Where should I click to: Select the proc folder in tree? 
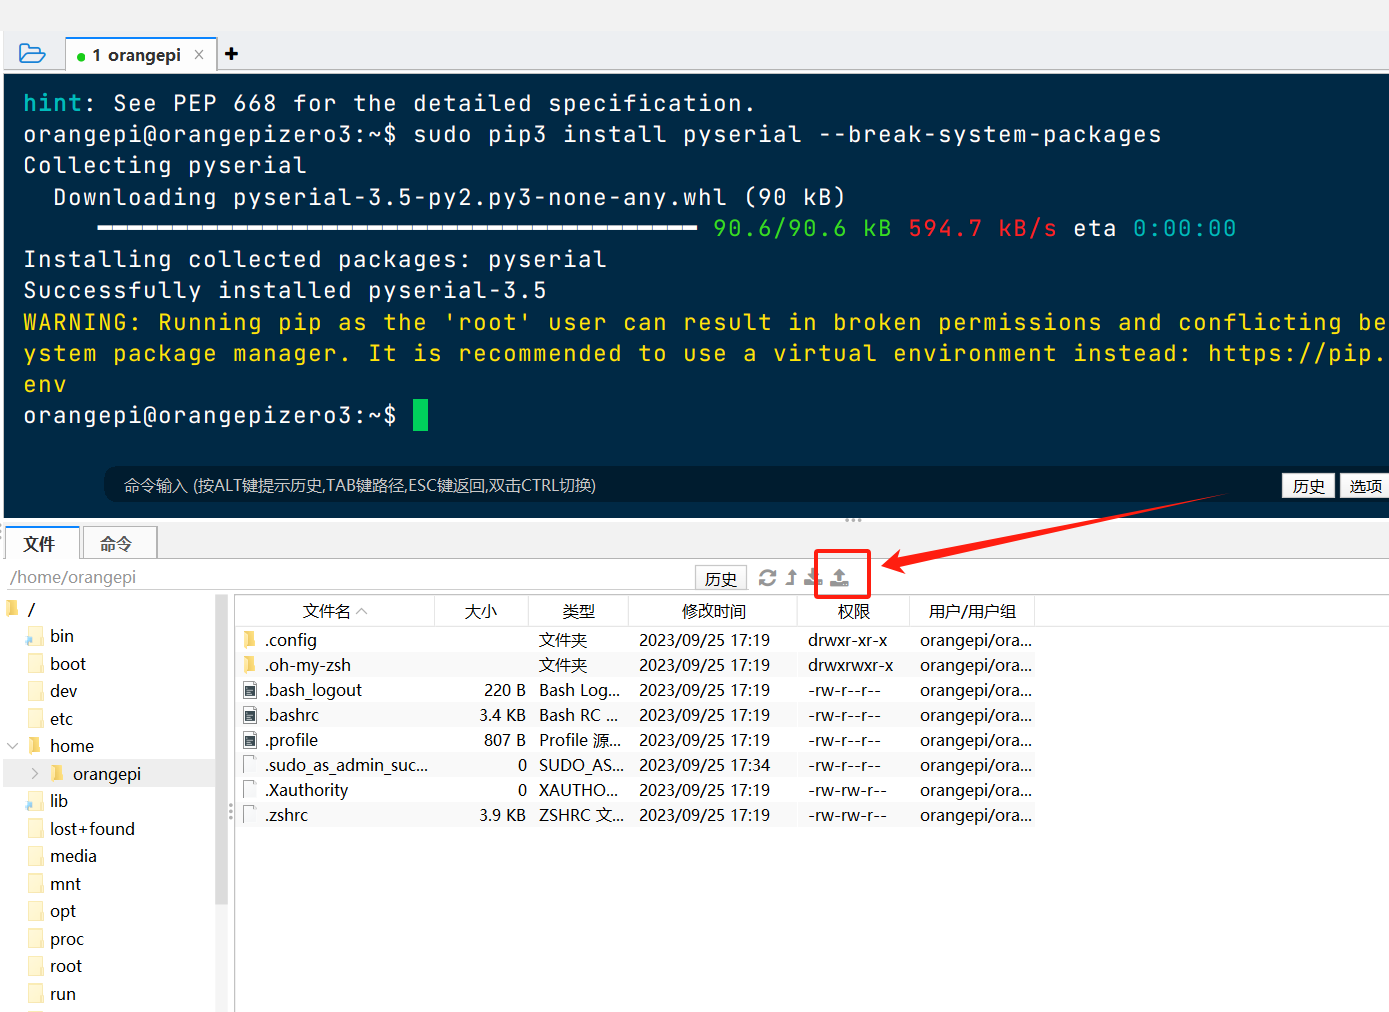67,939
